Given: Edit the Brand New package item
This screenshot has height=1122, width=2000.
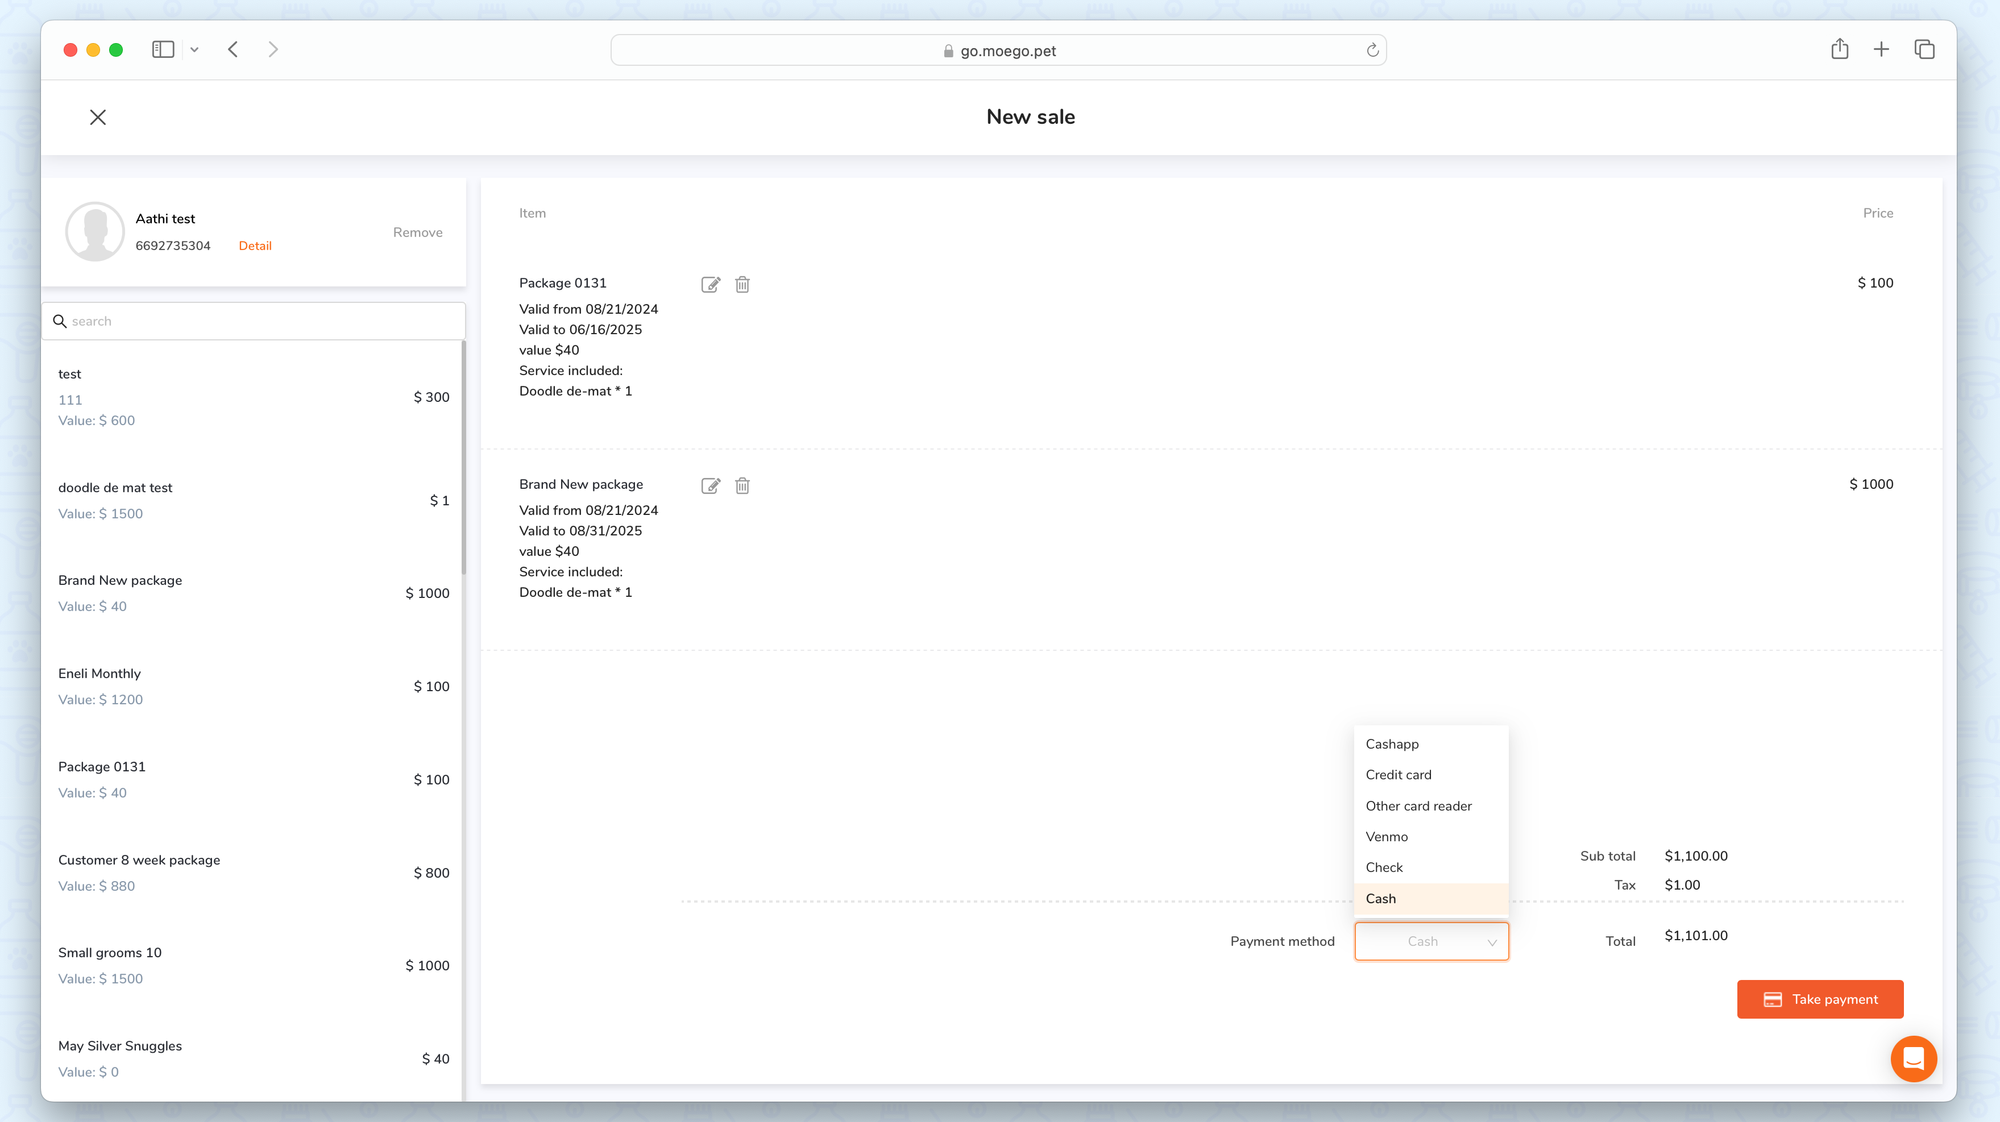Looking at the screenshot, I should click(x=710, y=486).
